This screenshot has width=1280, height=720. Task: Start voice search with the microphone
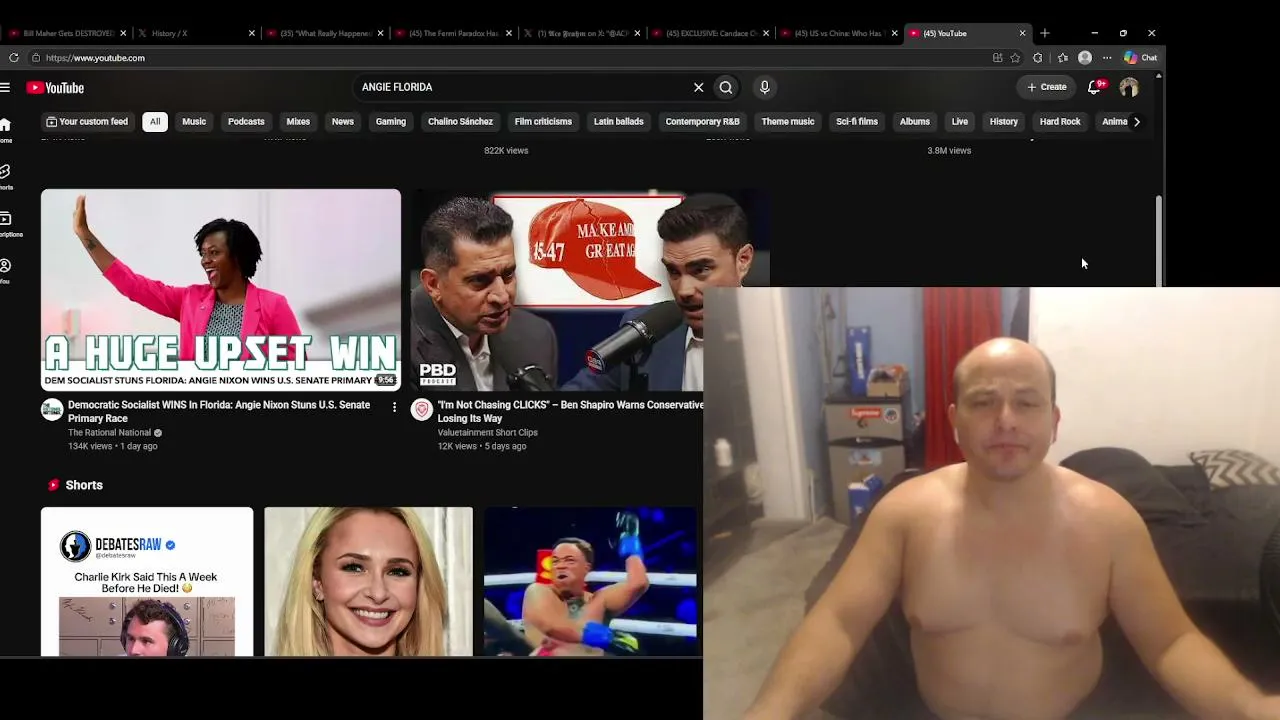coord(765,87)
